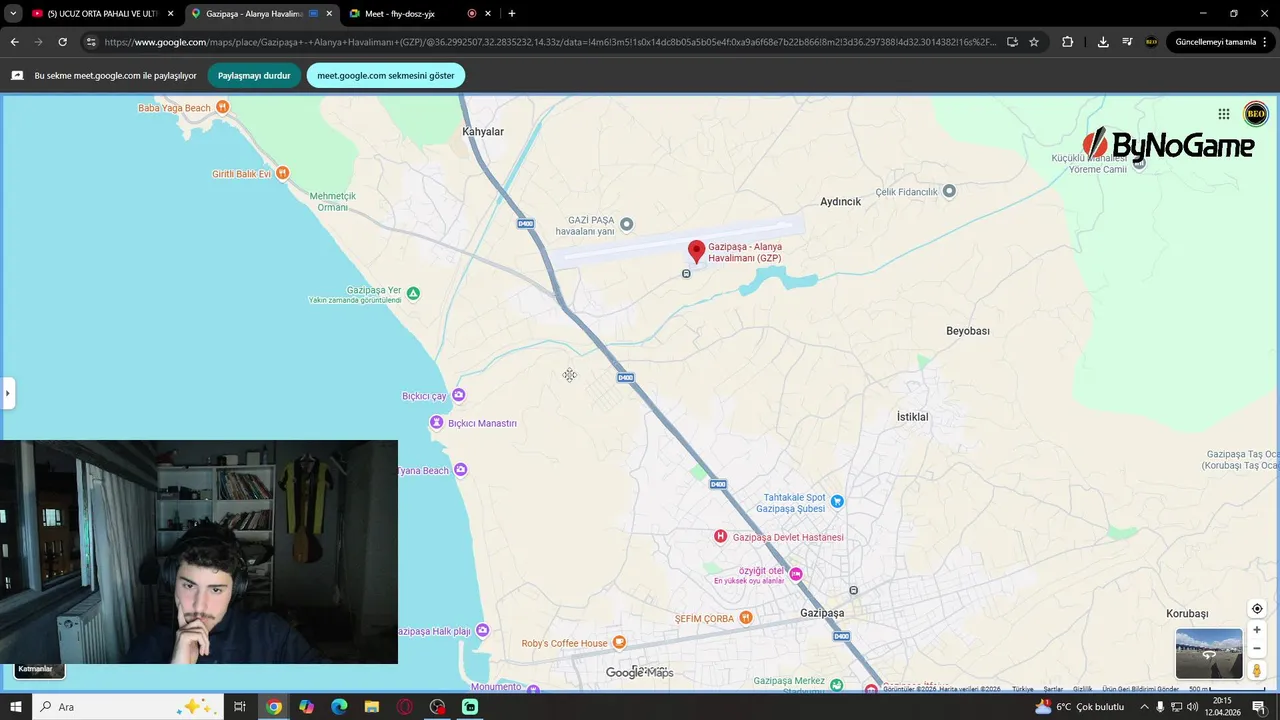
Task: Open a new browser tab
Action: (512, 14)
